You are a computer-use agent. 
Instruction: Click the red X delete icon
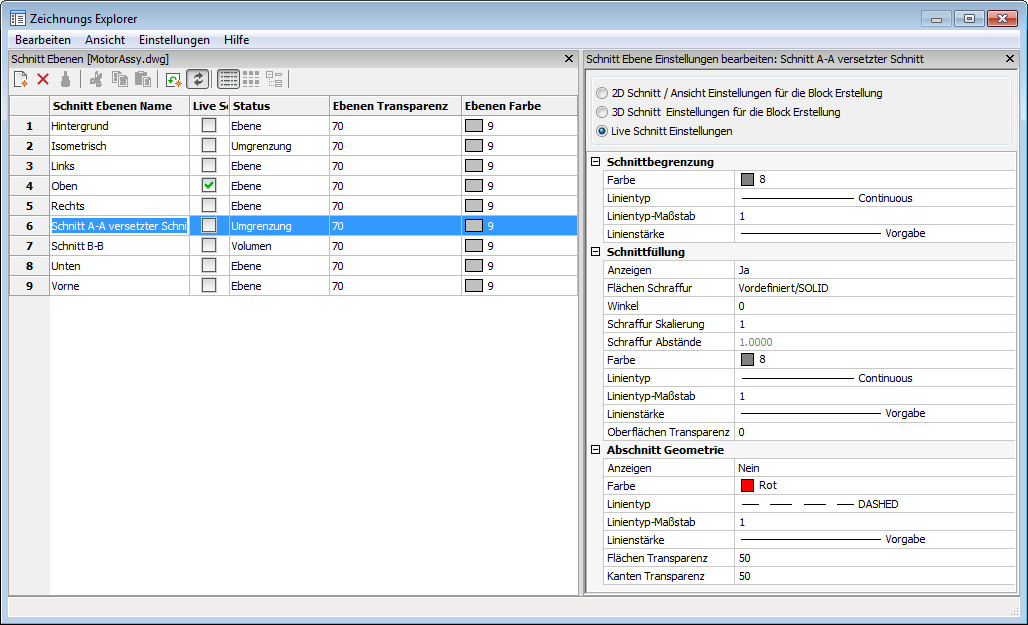click(x=43, y=80)
